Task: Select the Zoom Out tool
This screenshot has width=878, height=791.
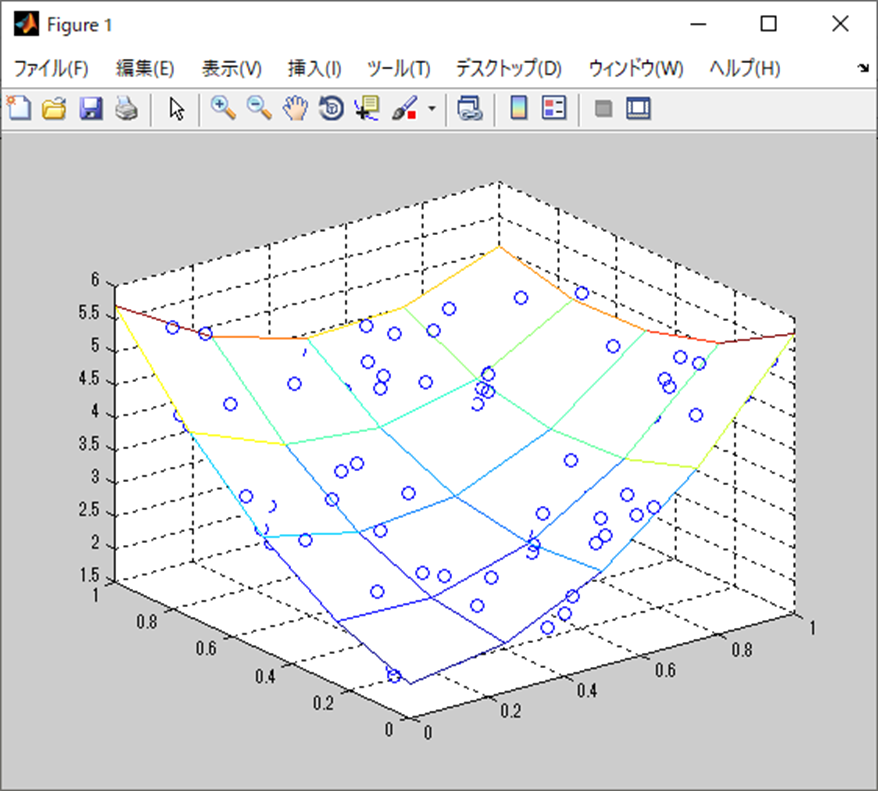Action: coord(259,108)
